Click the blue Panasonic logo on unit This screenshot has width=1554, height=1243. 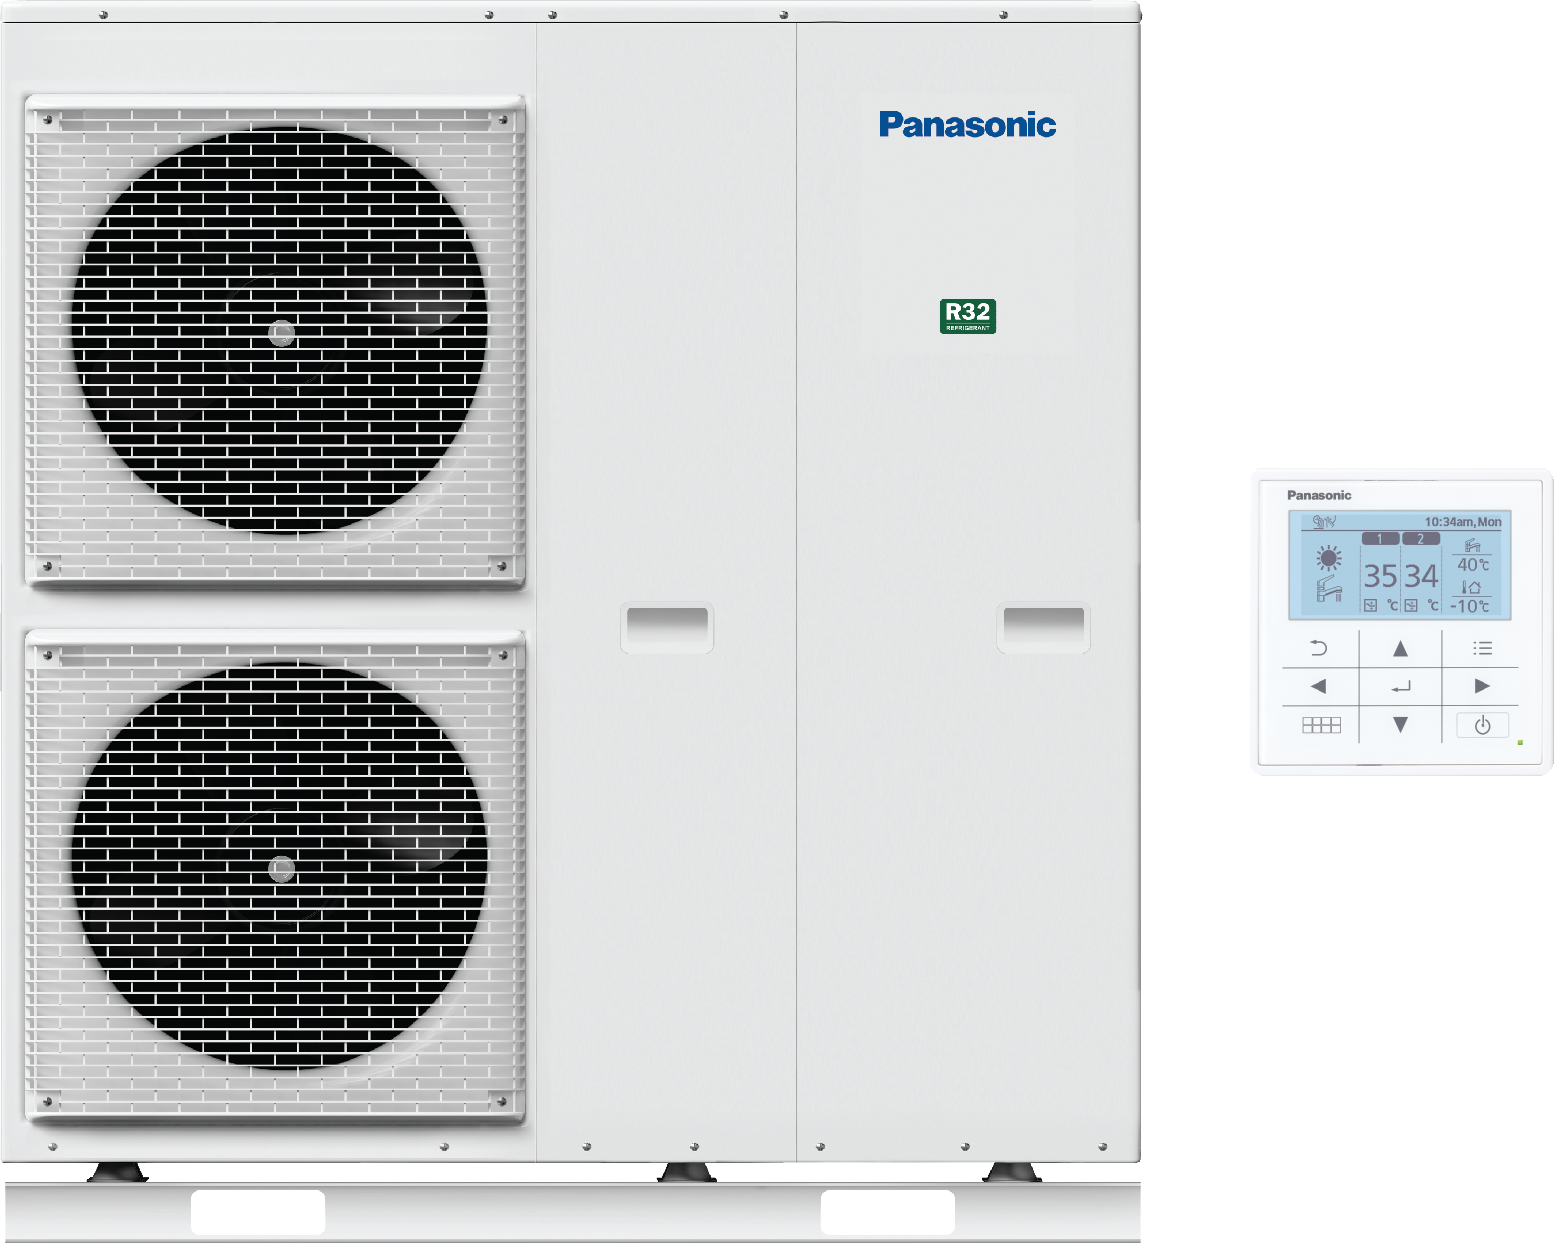[967, 125]
